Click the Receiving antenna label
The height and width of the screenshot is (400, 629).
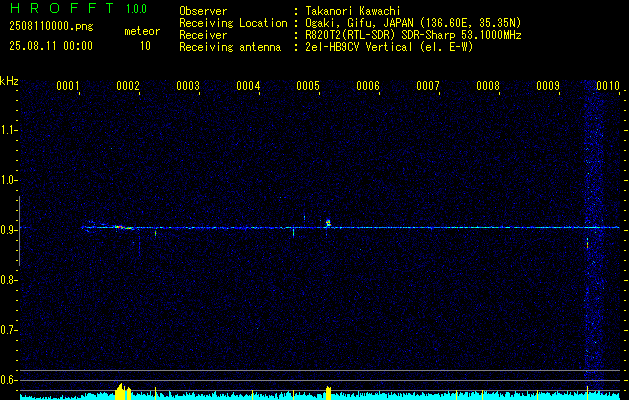[x=230, y=47]
